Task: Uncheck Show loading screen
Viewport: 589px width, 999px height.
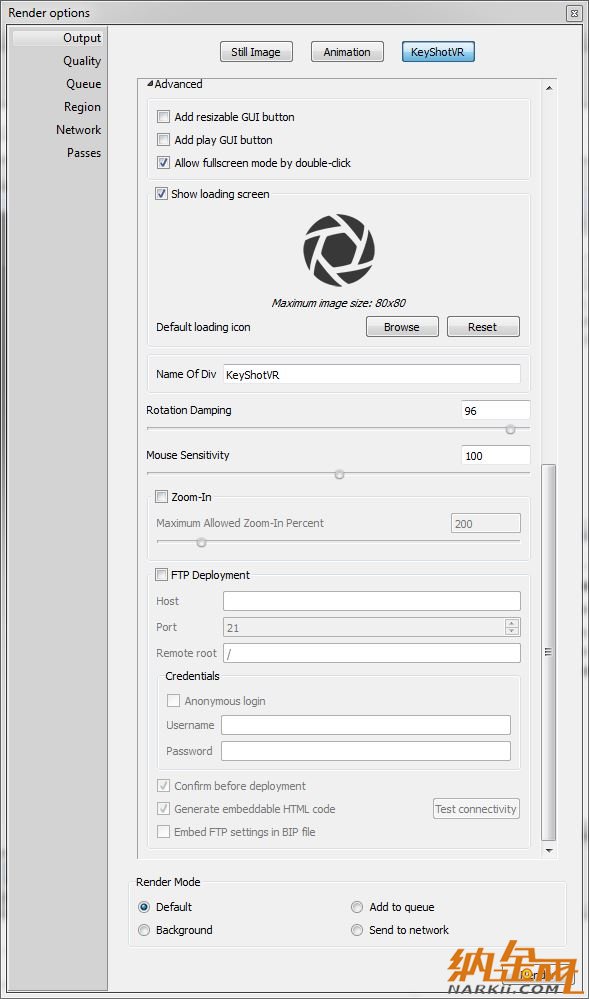Action: tap(161, 194)
